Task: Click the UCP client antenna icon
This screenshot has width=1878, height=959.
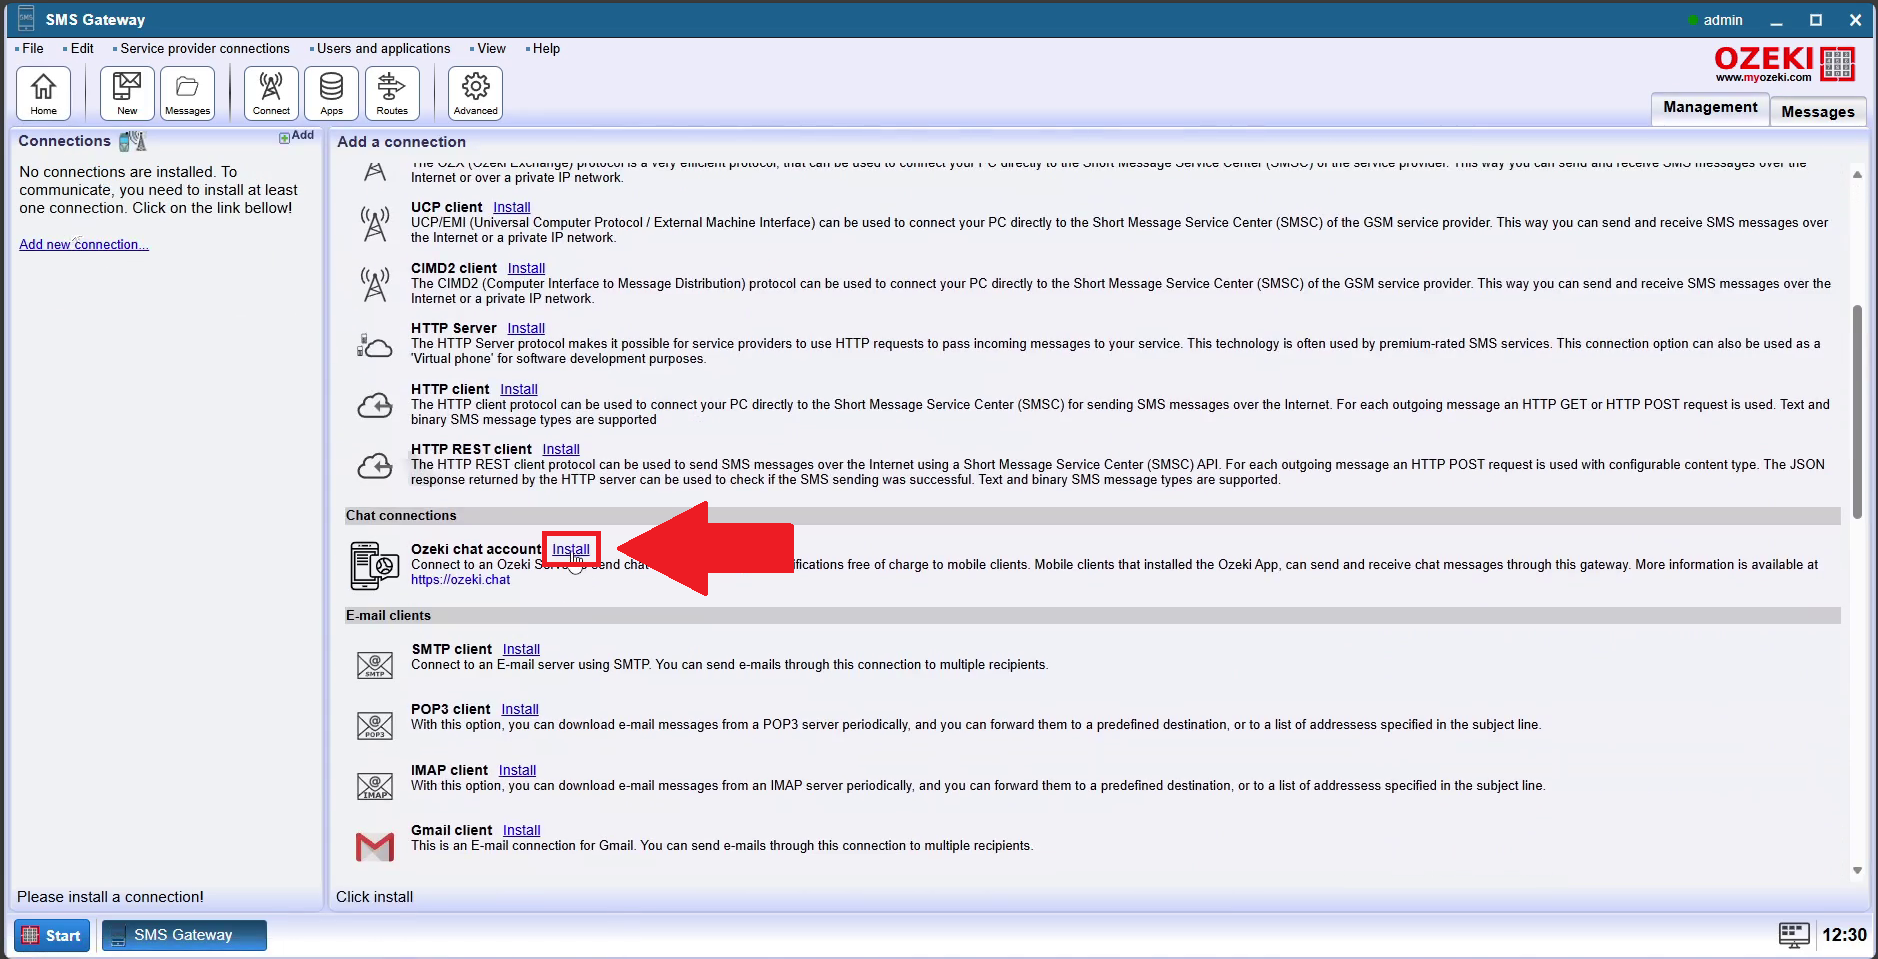Action: click(x=375, y=223)
